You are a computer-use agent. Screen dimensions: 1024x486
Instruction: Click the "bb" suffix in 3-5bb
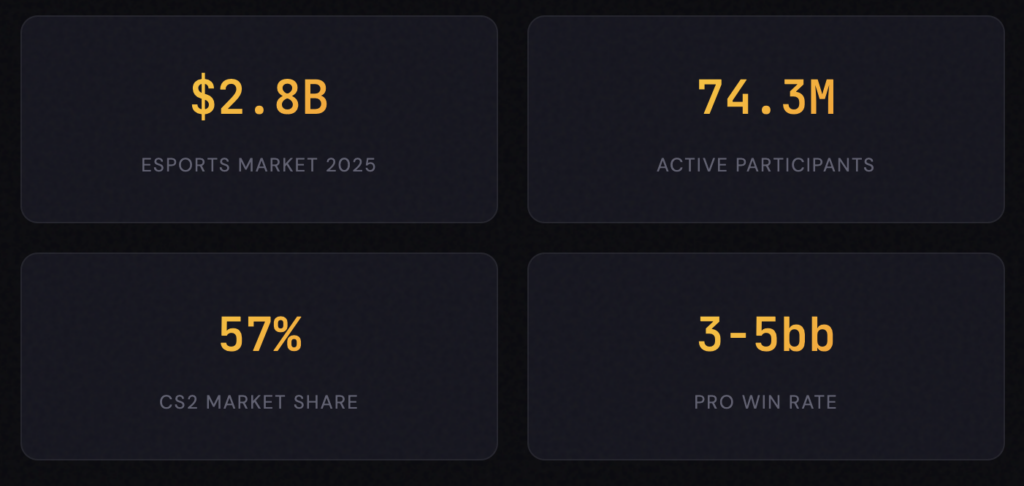tap(807, 335)
